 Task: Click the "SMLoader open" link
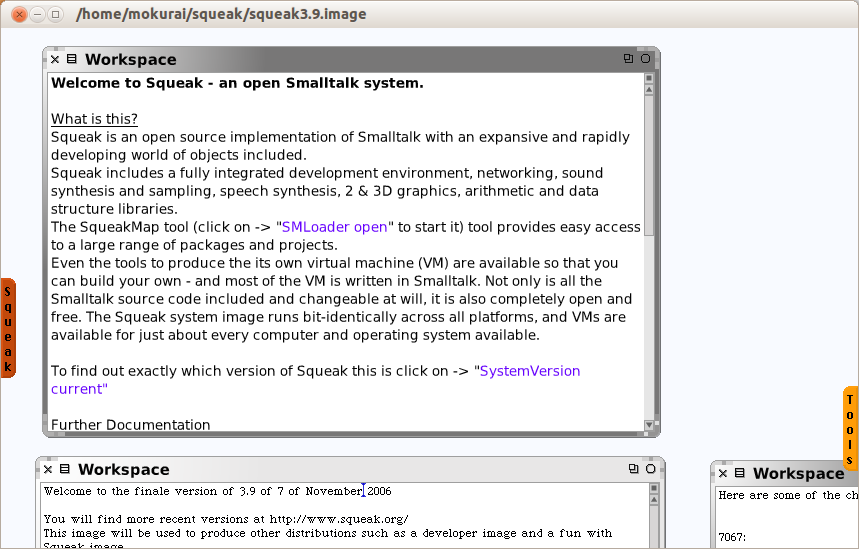pyautogui.click(x=336, y=227)
